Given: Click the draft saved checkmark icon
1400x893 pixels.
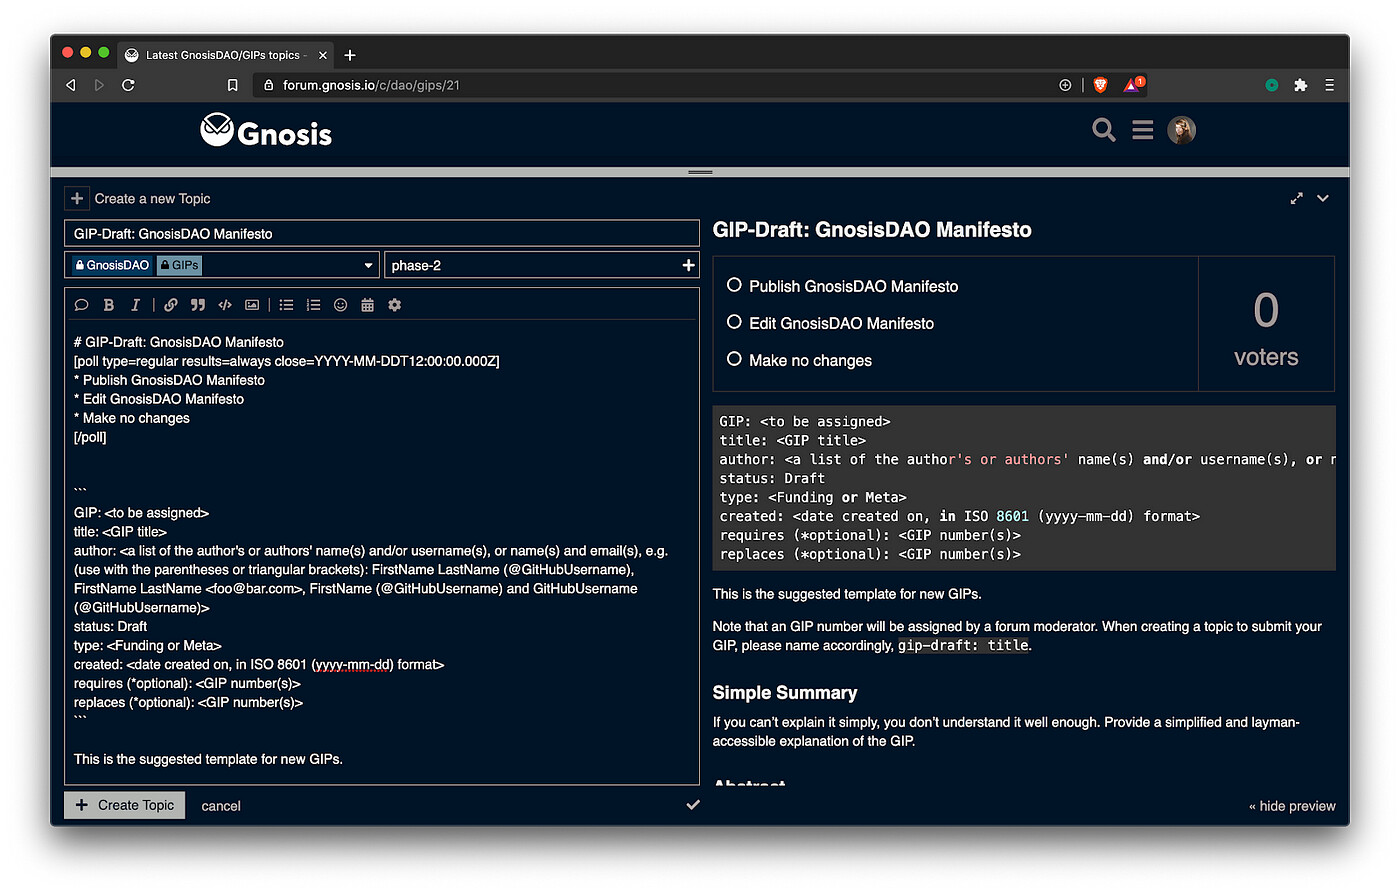Looking at the screenshot, I should (x=693, y=805).
